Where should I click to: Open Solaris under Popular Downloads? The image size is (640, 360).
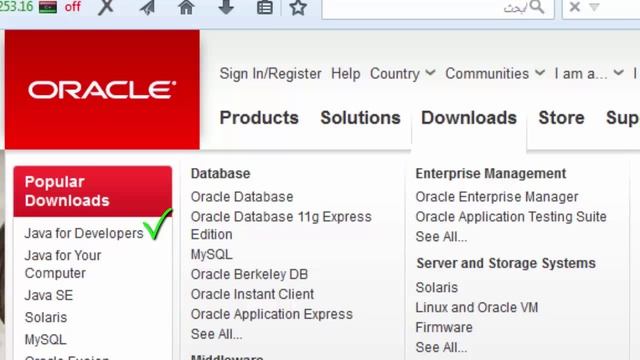tap(46, 317)
